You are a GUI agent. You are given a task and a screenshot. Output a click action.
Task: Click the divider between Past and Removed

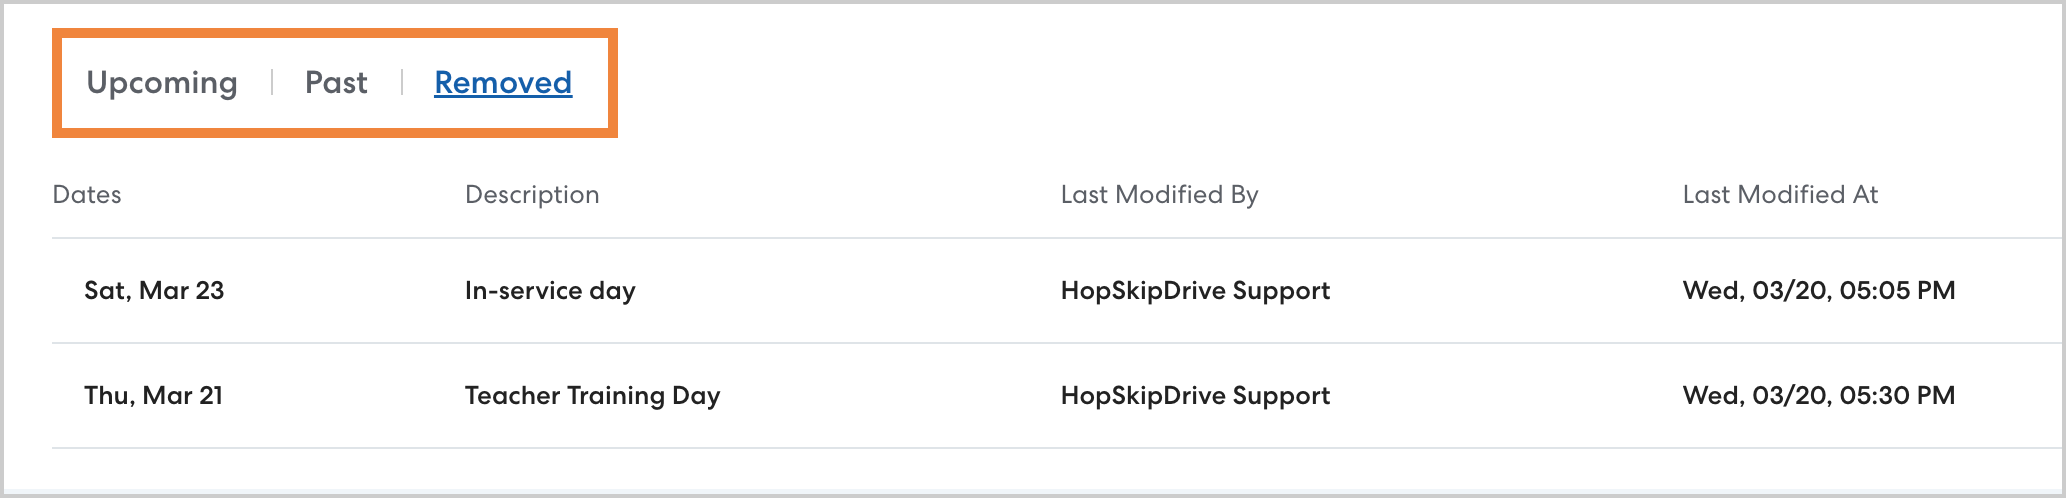pos(402,83)
